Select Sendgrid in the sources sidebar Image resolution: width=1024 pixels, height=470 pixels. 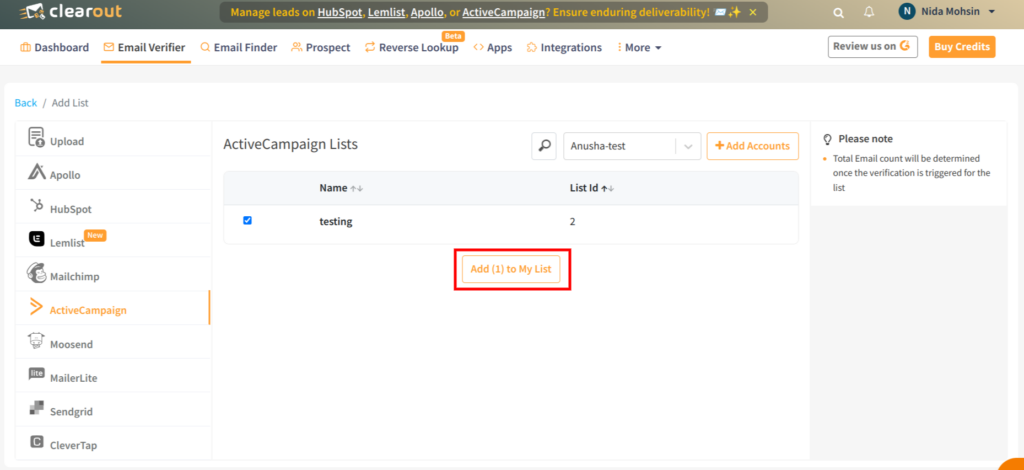point(112,410)
